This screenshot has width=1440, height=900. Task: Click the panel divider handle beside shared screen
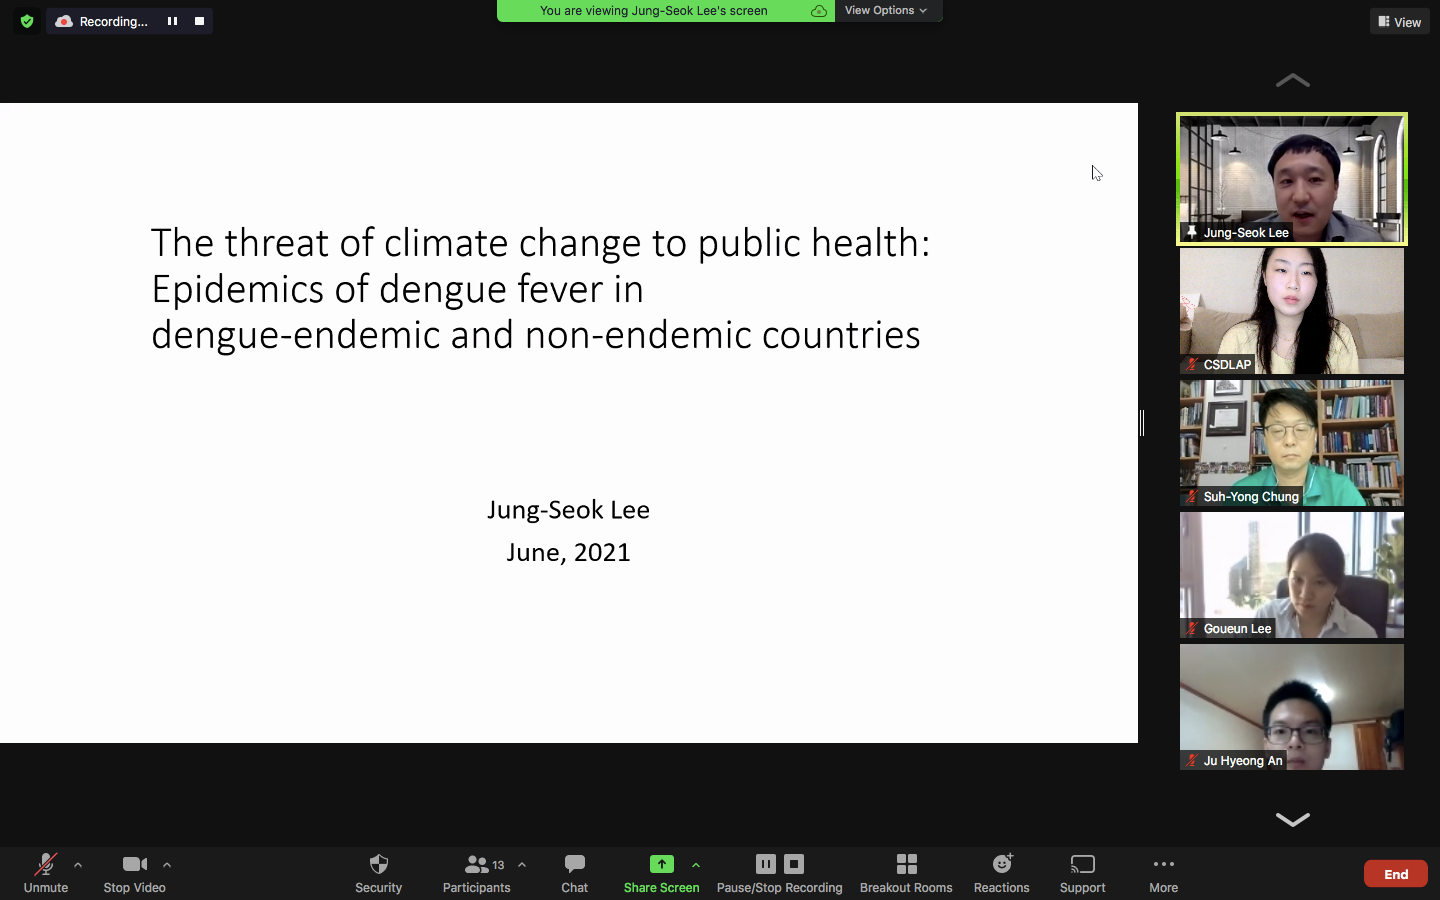coord(1142,423)
